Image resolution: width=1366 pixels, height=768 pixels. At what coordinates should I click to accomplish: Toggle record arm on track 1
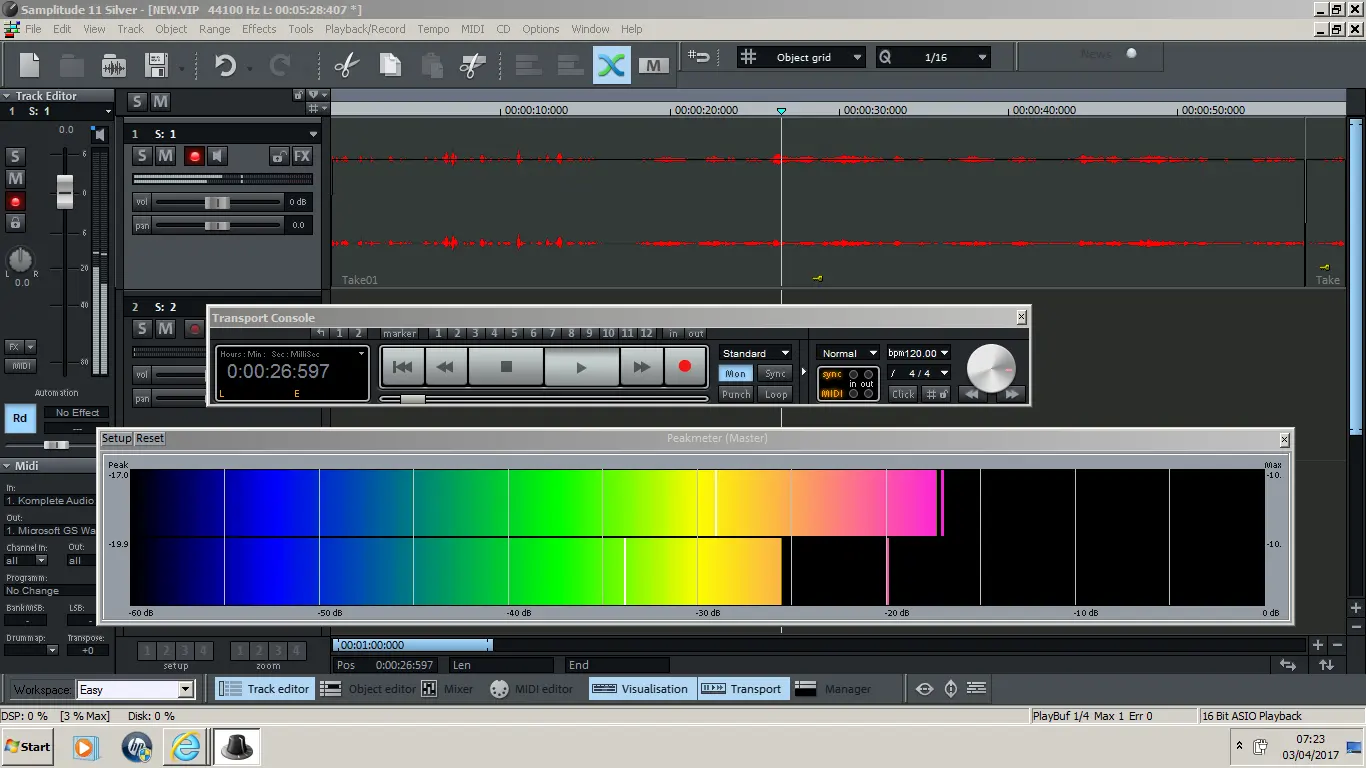[194, 156]
